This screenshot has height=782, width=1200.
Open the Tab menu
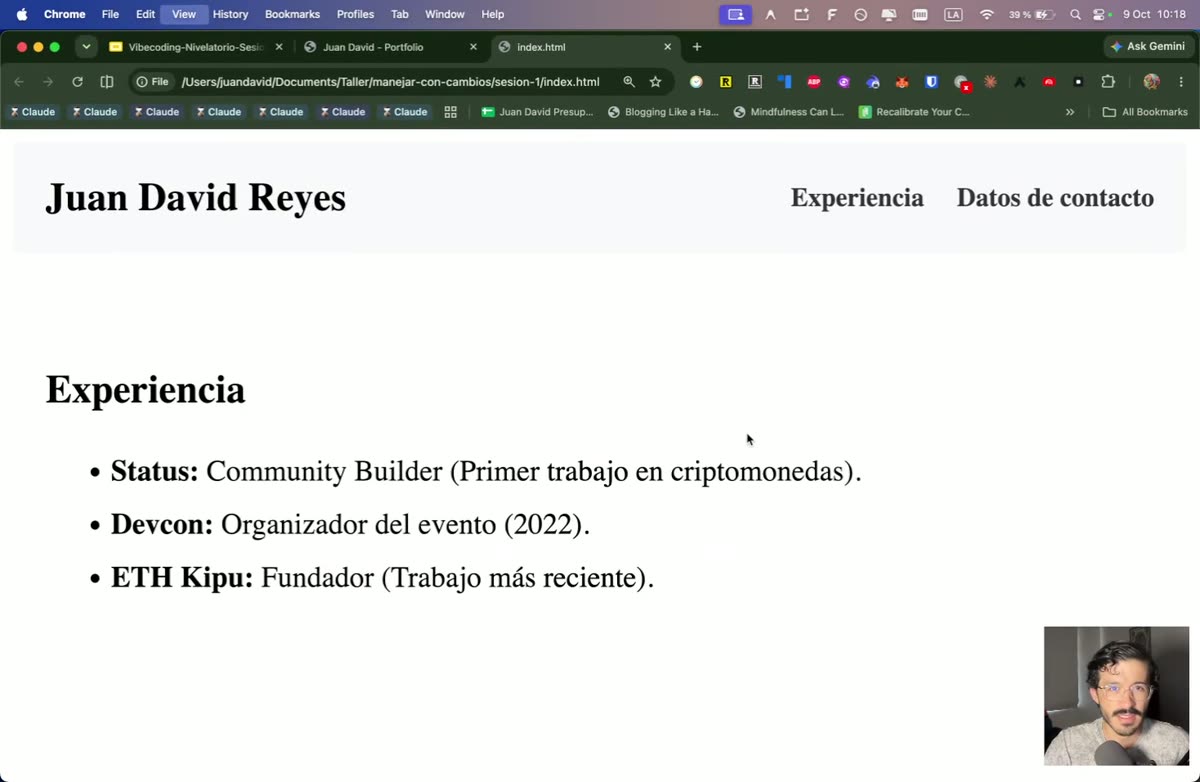coord(400,14)
